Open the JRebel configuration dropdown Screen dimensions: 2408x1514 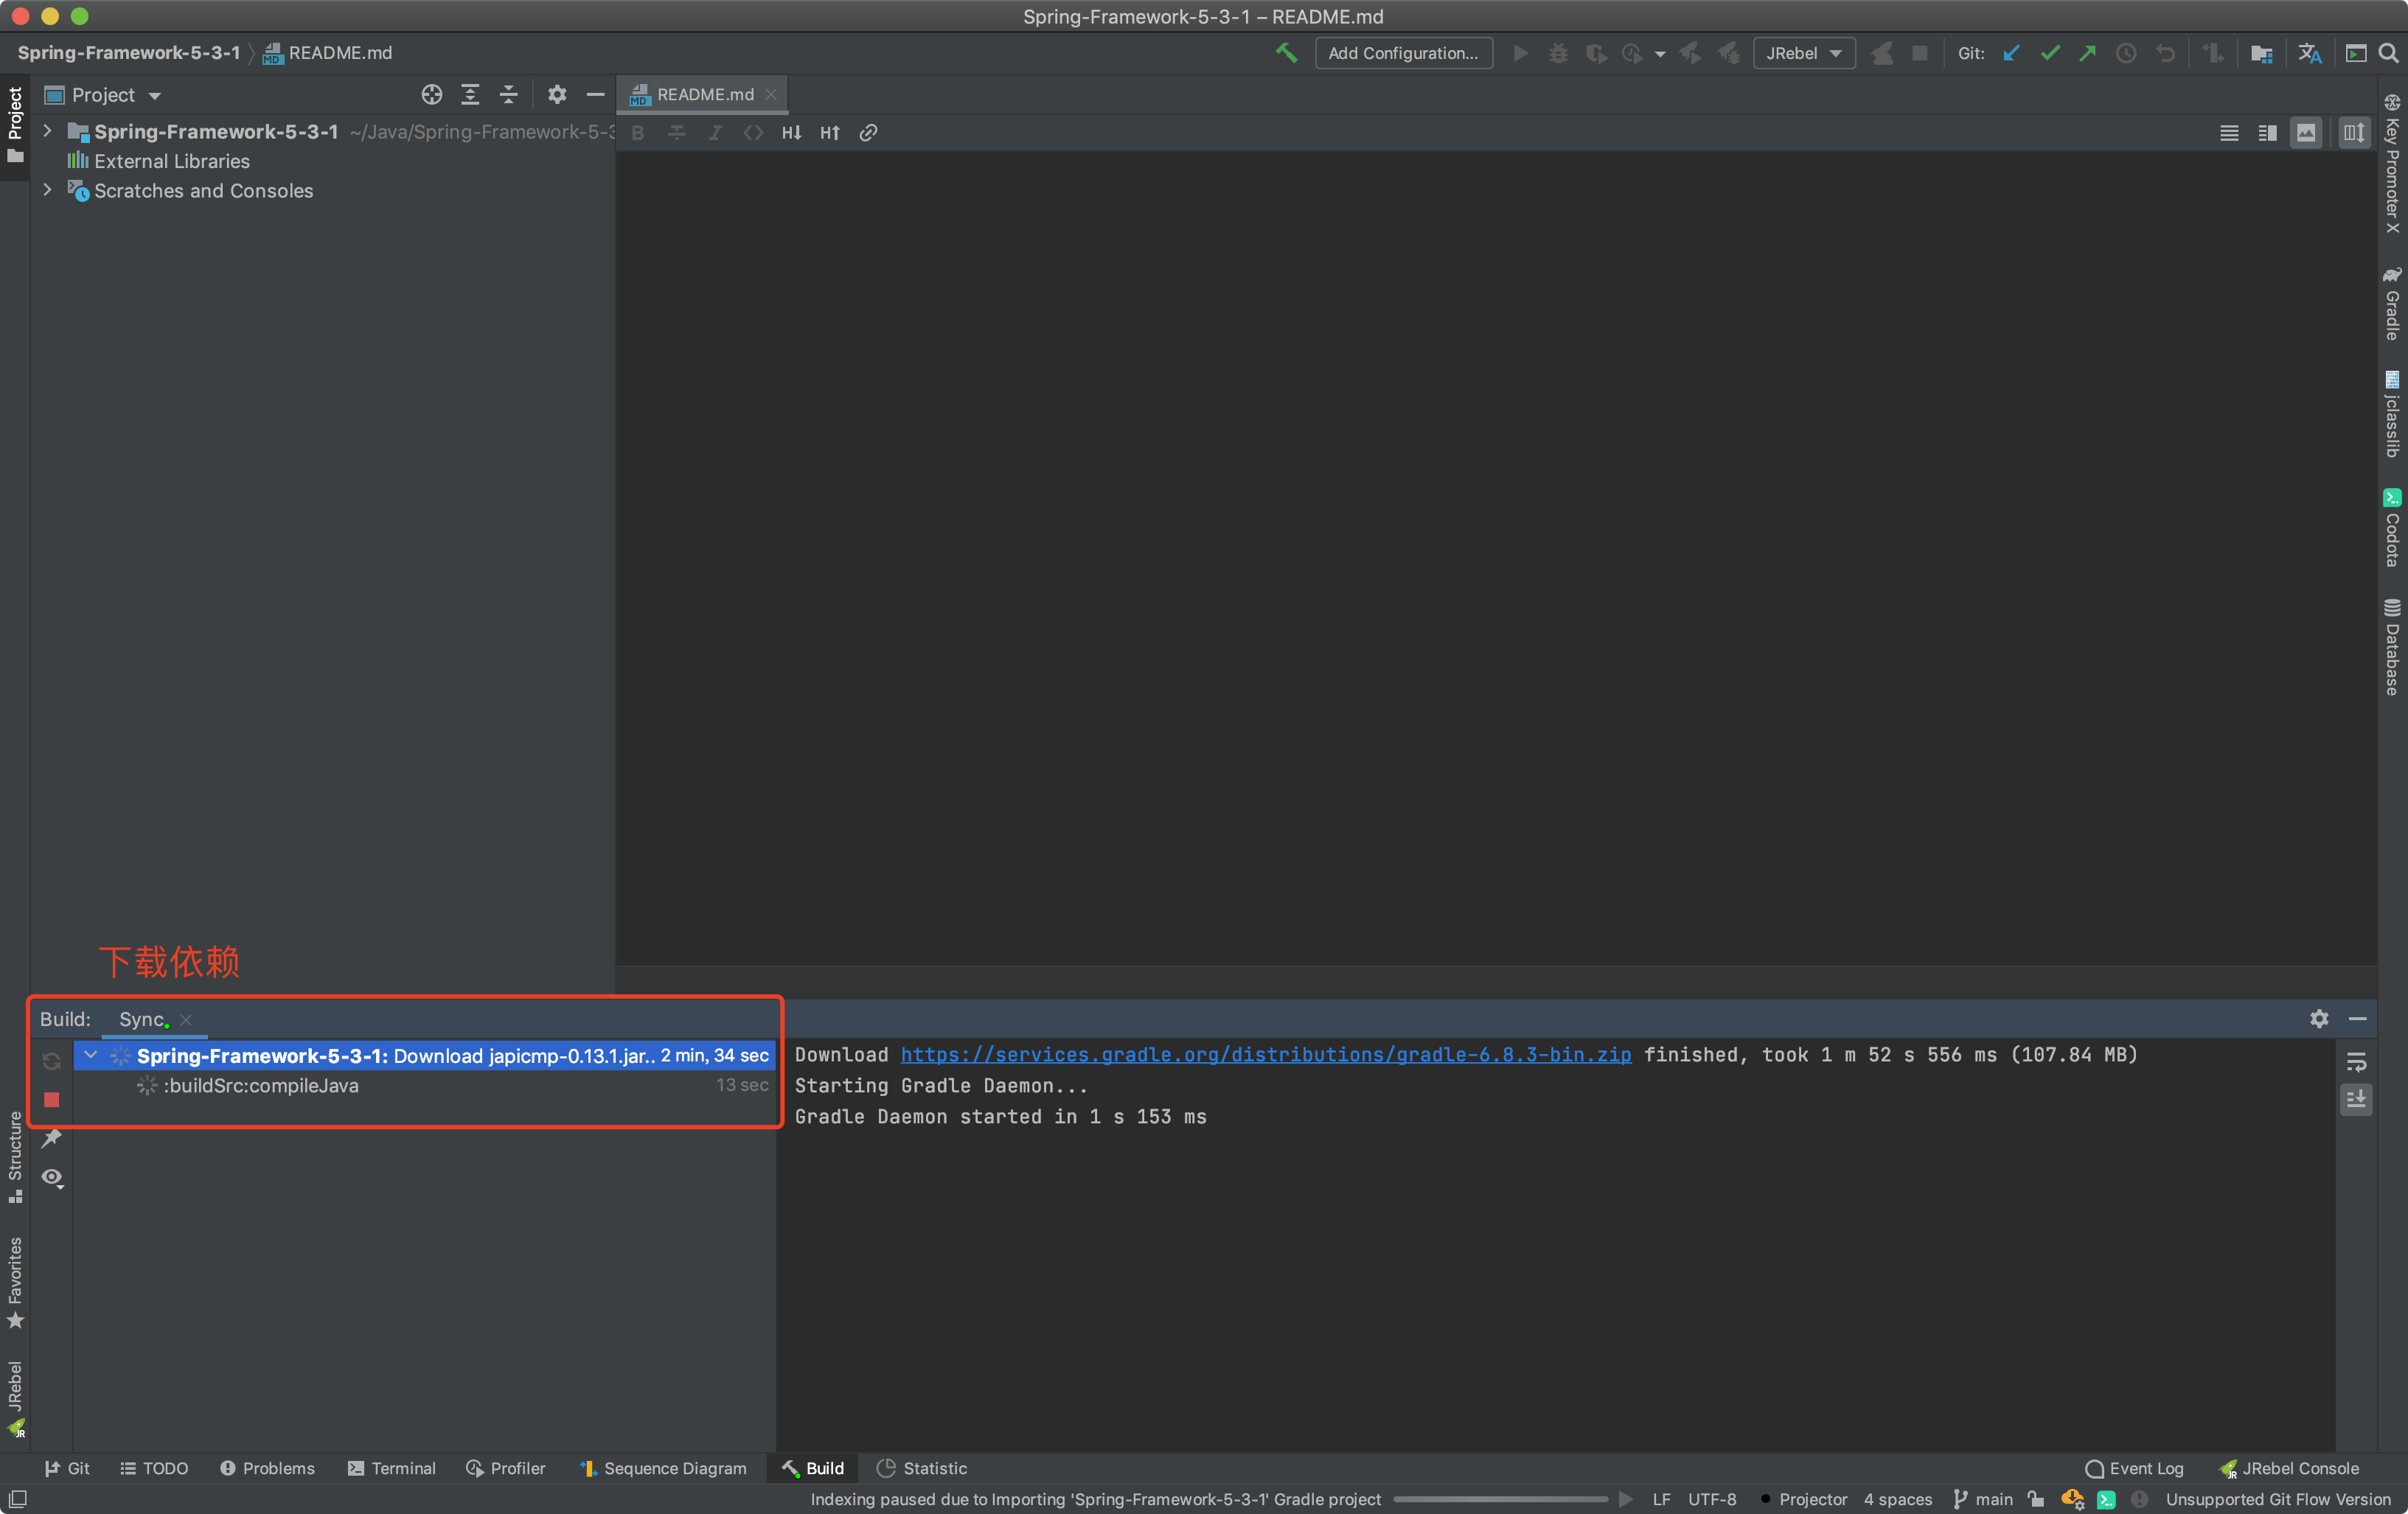tap(1804, 53)
